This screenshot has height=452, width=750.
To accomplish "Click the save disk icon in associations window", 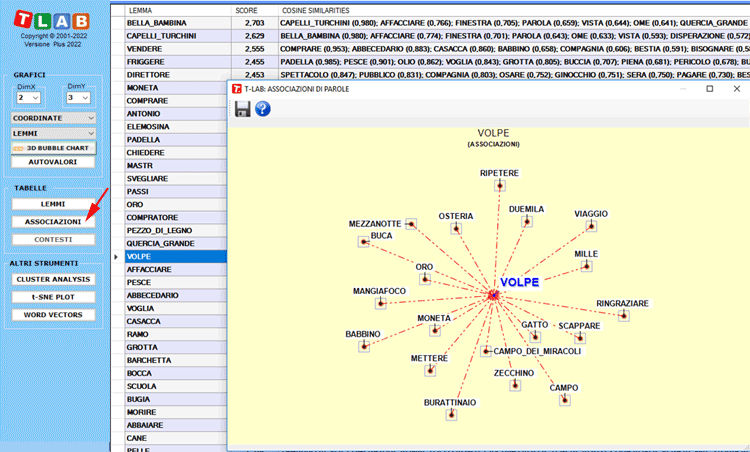I will pos(243,109).
